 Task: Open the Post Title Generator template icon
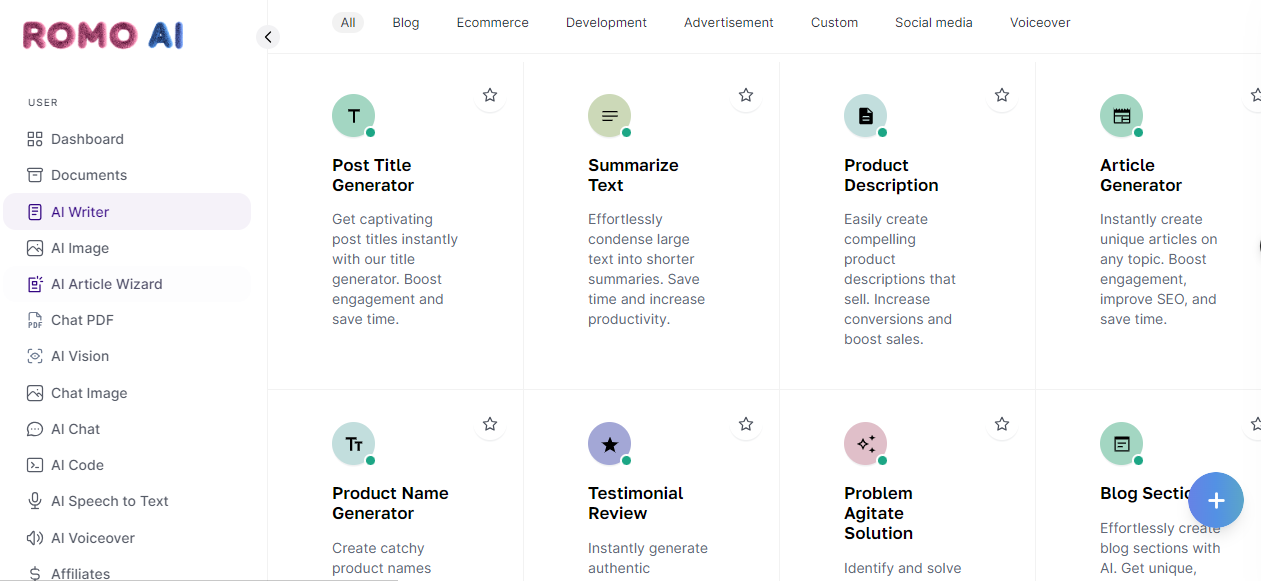353,116
